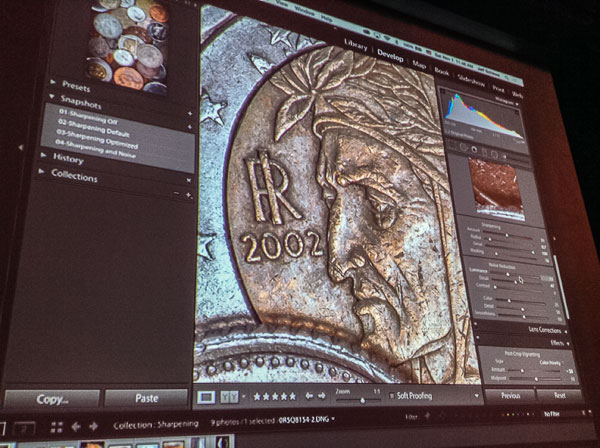Click the remove collection minus icon
Viewport: 600px width, 448px height.
[177, 192]
